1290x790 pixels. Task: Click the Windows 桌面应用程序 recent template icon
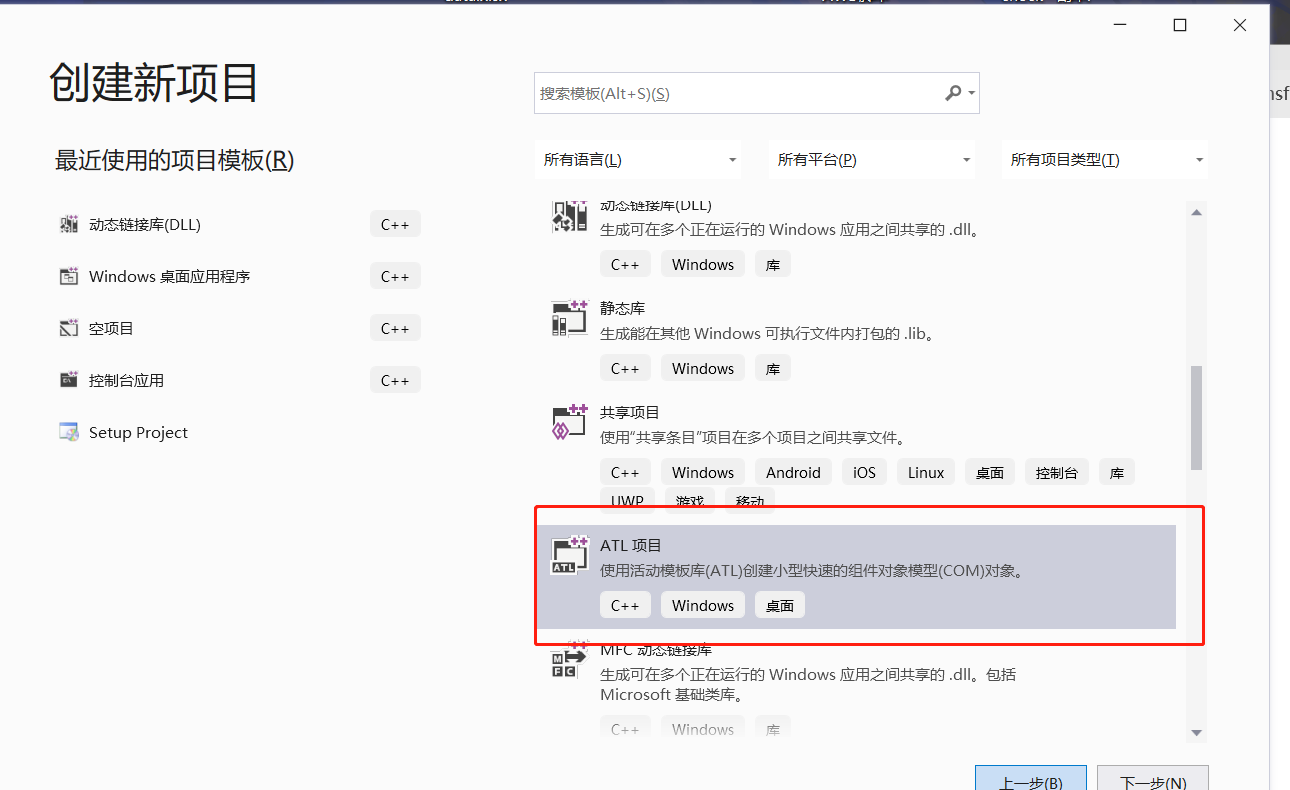69,277
